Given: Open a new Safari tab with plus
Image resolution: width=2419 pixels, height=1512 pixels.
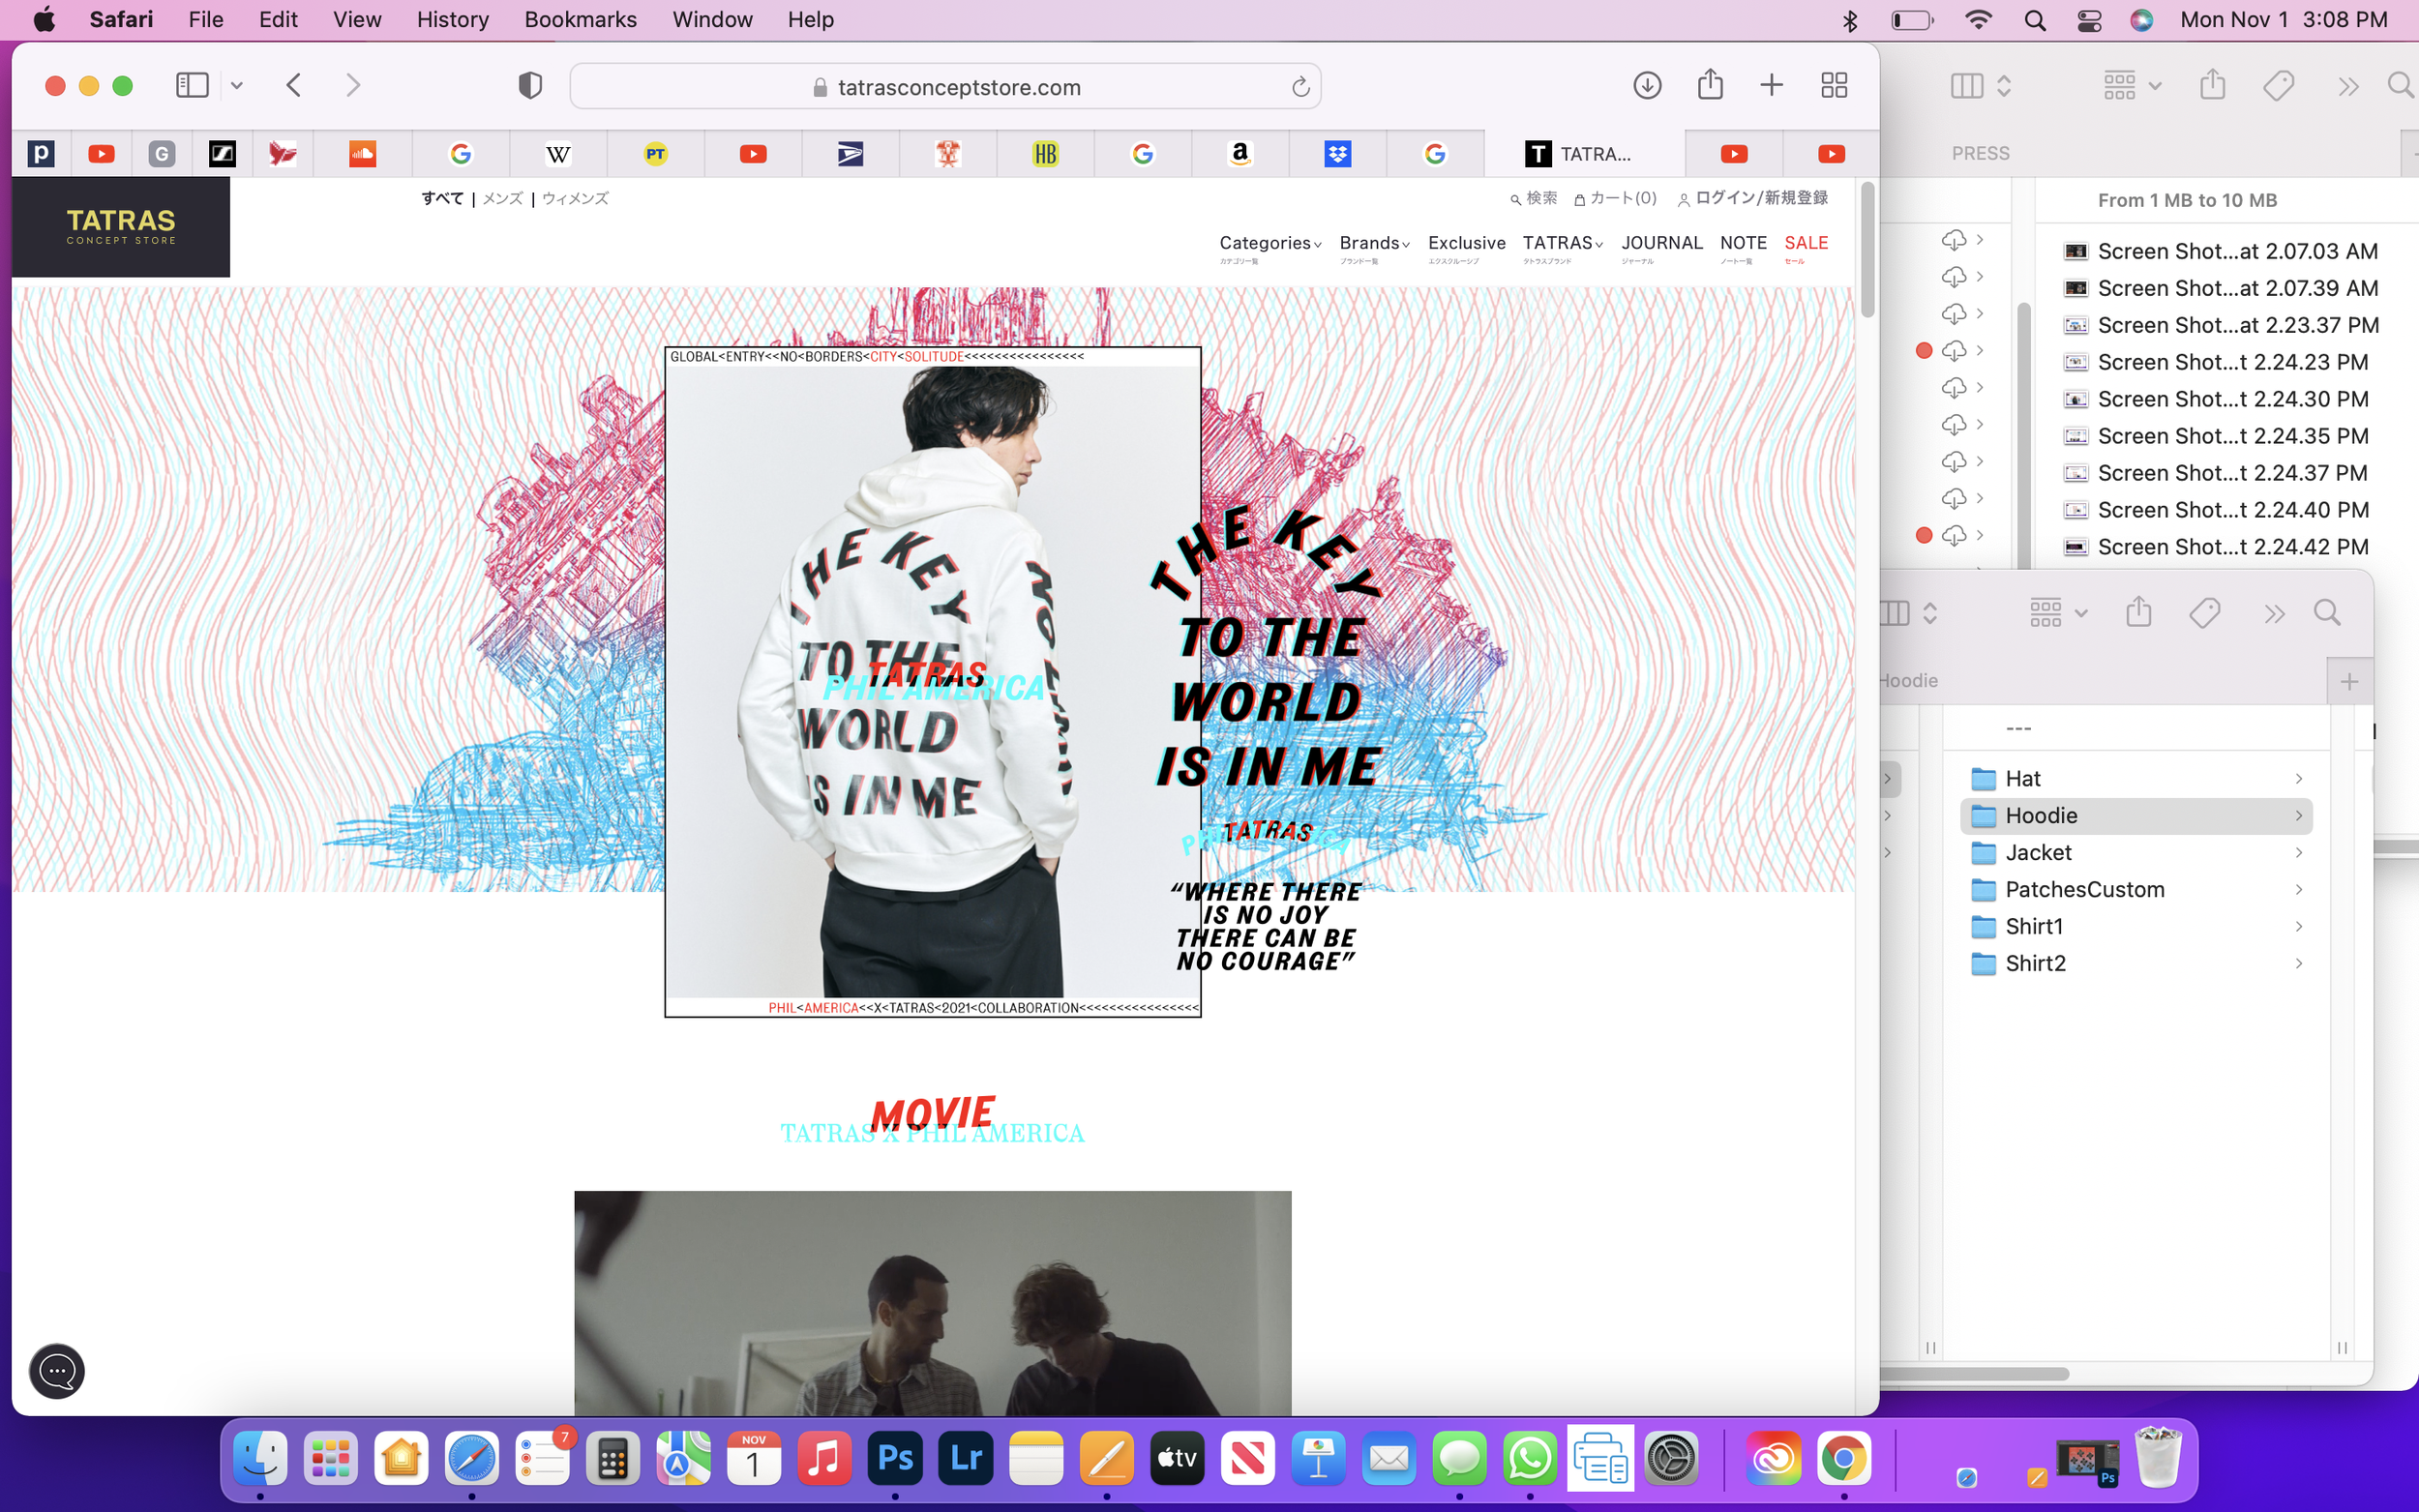Looking at the screenshot, I should pos(1771,86).
